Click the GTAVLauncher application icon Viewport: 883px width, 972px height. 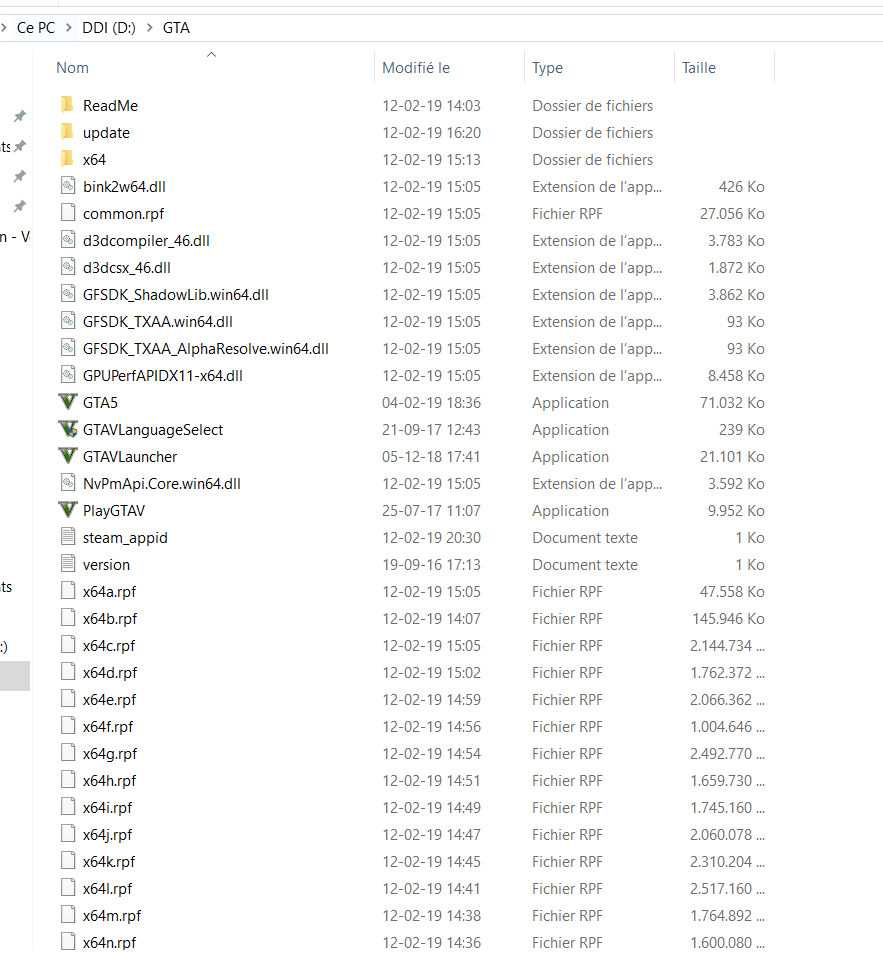[x=68, y=456]
